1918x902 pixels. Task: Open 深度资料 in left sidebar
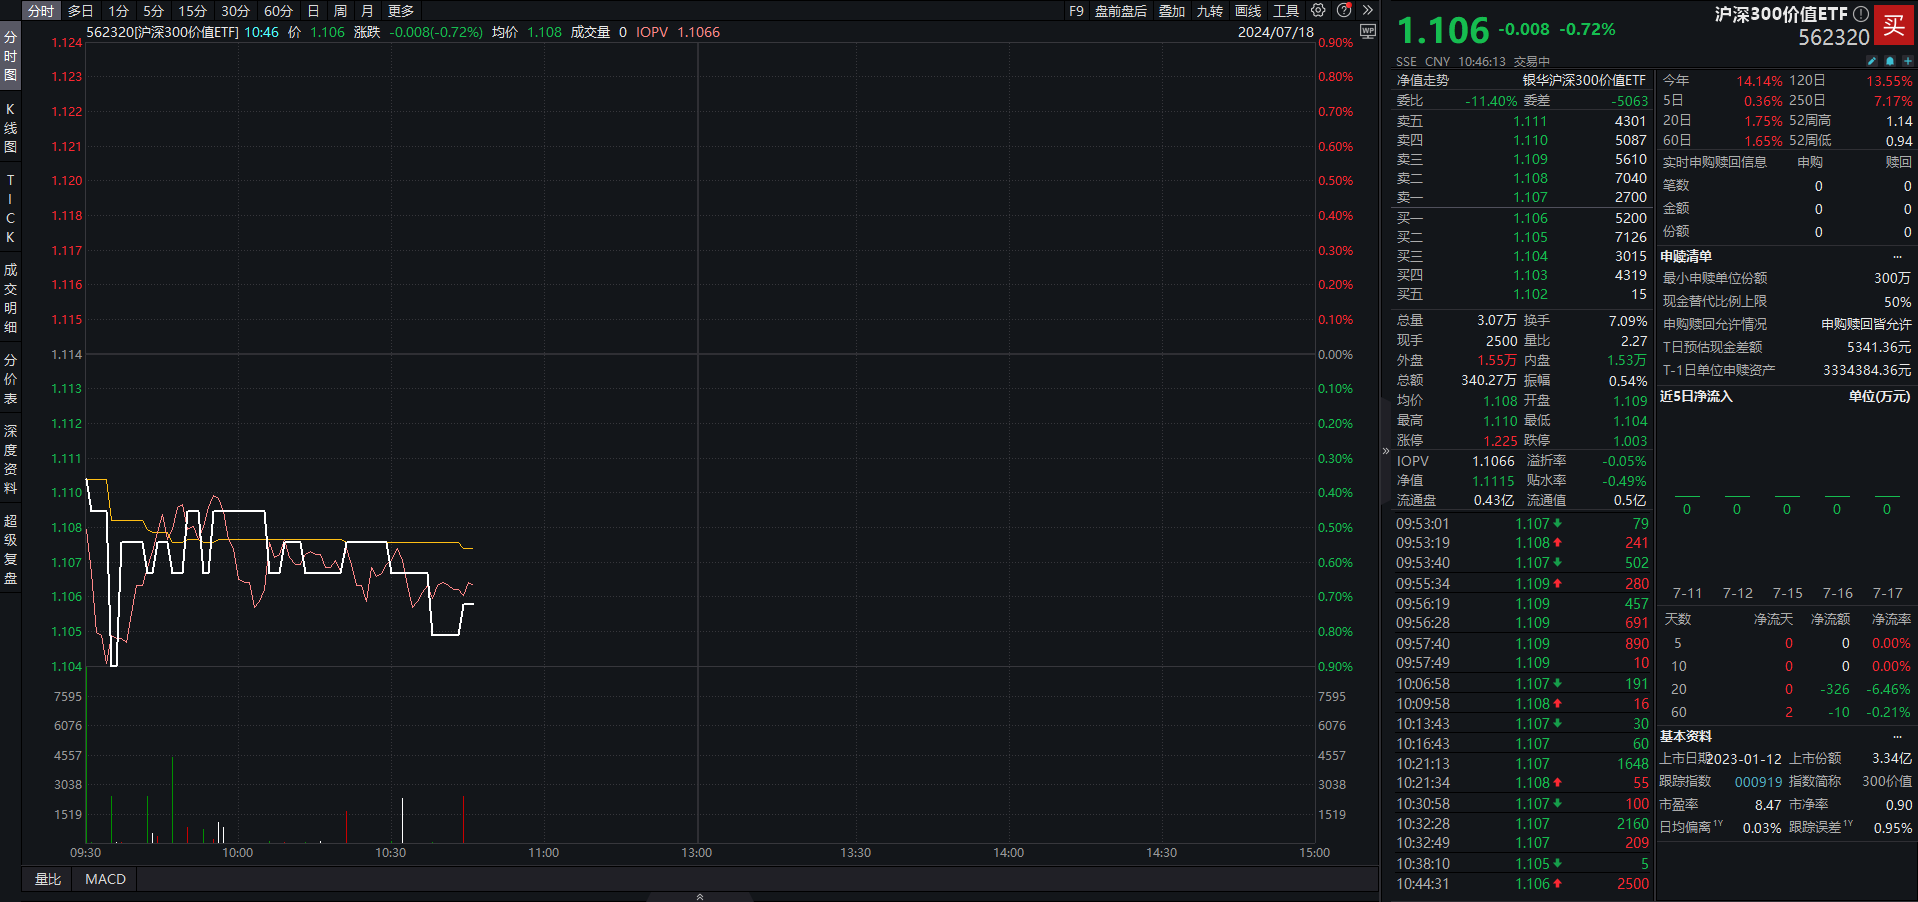[x=10, y=459]
